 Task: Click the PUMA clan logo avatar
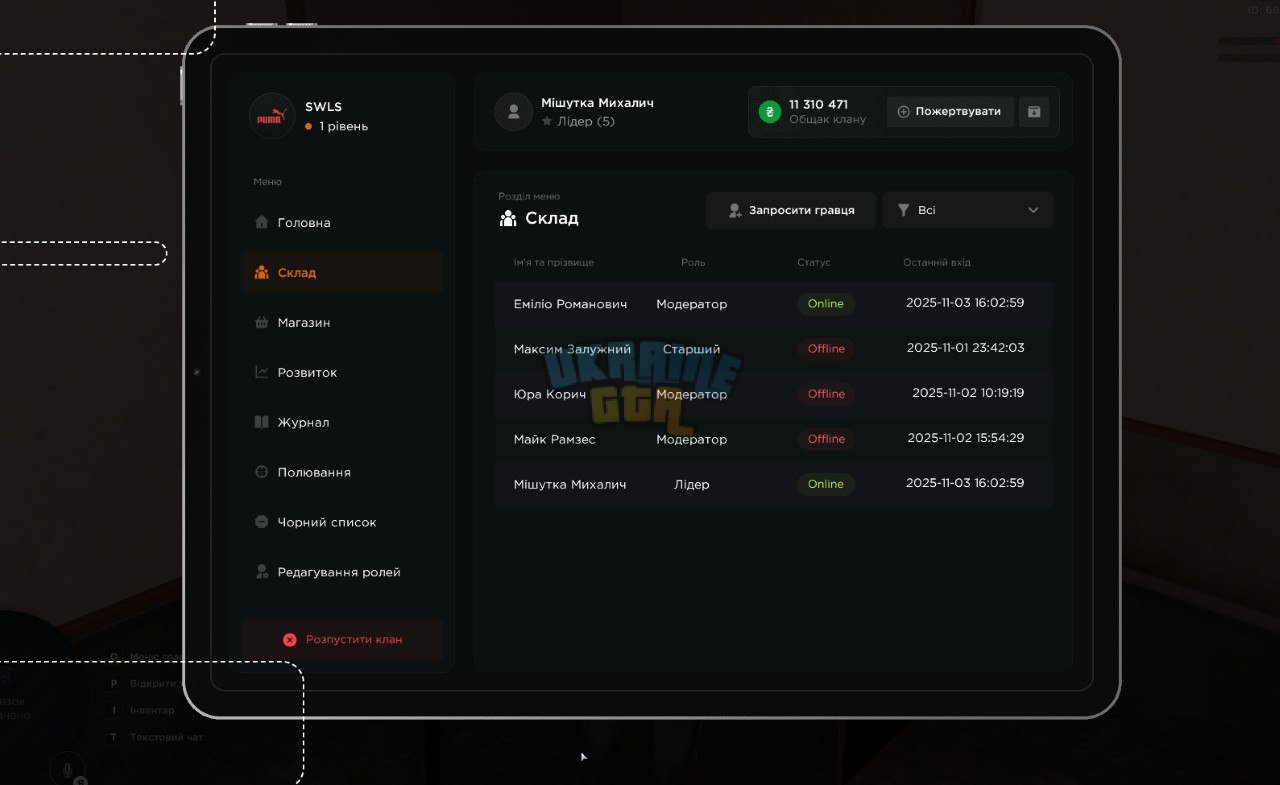[272, 116]
